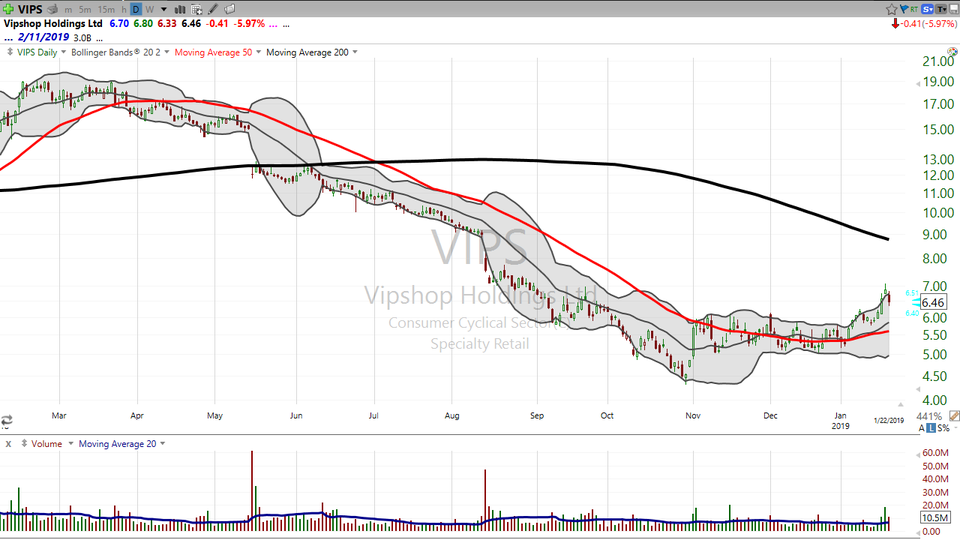Viewport: 960px width, 540px height.
Task: Click the arrow marker beside 60.0M volume
Action: click(x=917, y=456)
